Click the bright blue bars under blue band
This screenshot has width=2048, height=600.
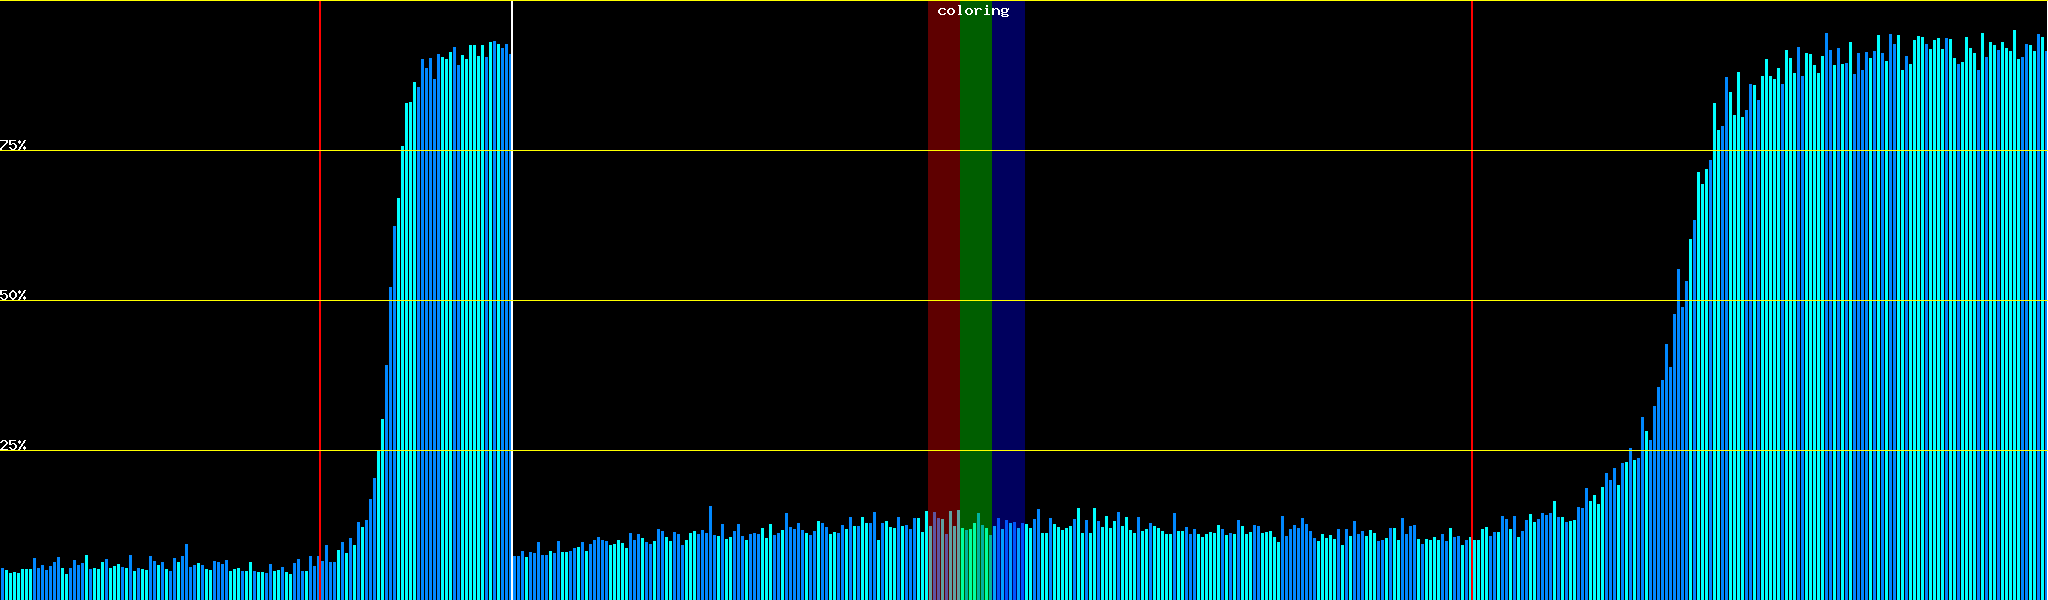pos(1008,562)
